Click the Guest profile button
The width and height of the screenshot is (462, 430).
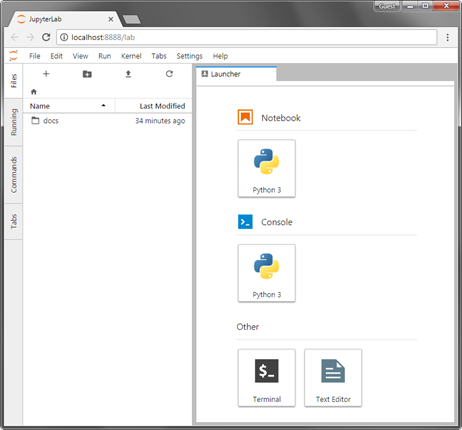pyautogui.click(x=387, y=6)
